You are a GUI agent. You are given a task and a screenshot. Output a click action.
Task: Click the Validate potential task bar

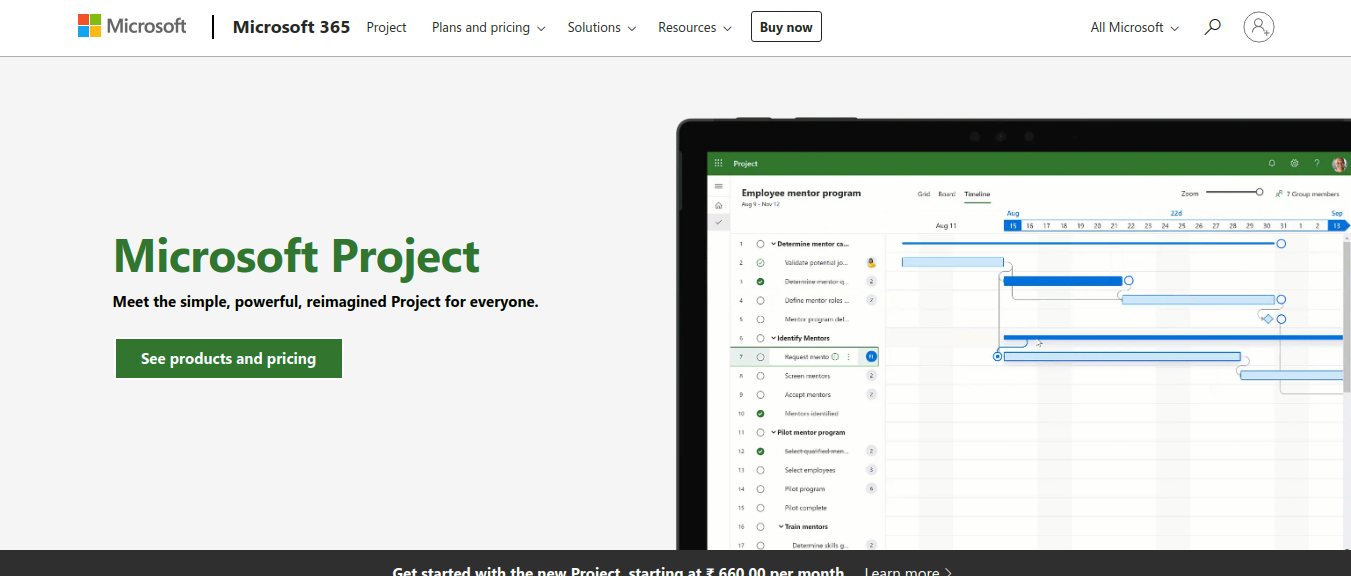tap(953, 262)
